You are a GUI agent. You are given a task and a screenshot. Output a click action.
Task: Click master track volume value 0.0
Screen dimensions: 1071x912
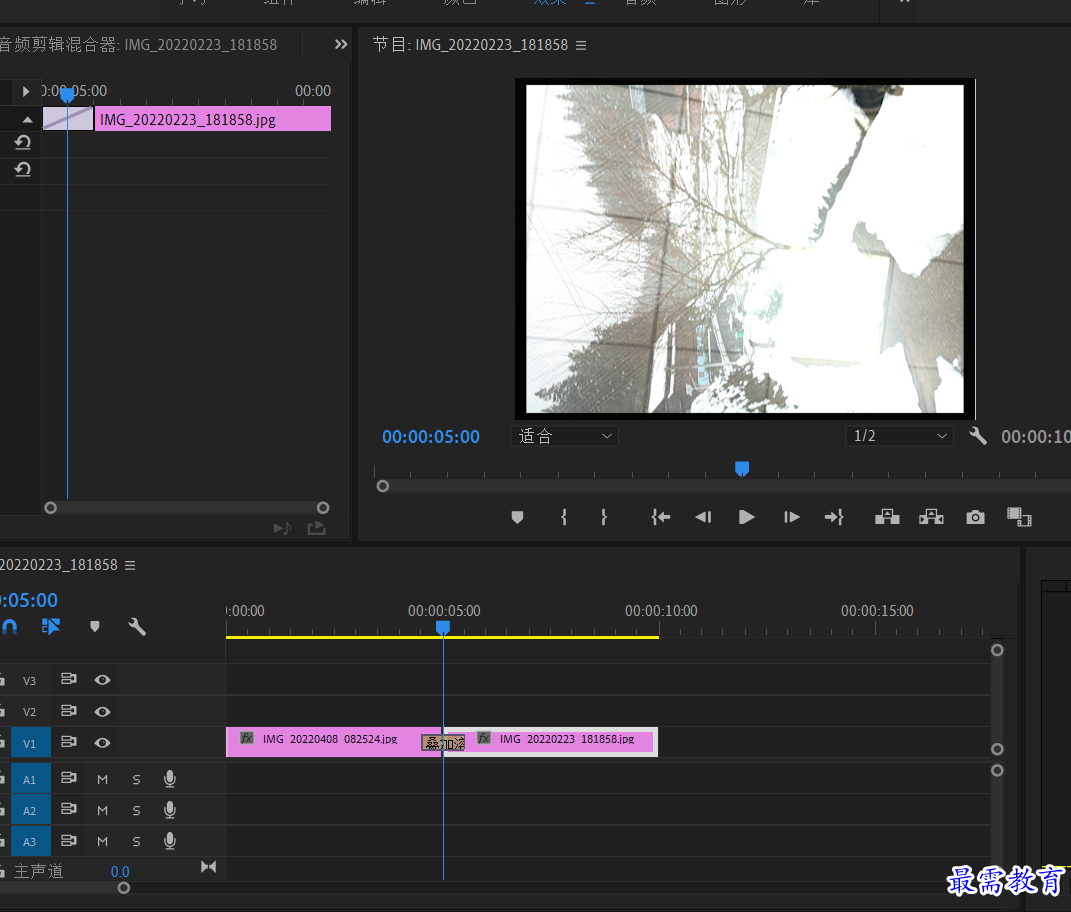pyautogui.click(x=120, y=872)
